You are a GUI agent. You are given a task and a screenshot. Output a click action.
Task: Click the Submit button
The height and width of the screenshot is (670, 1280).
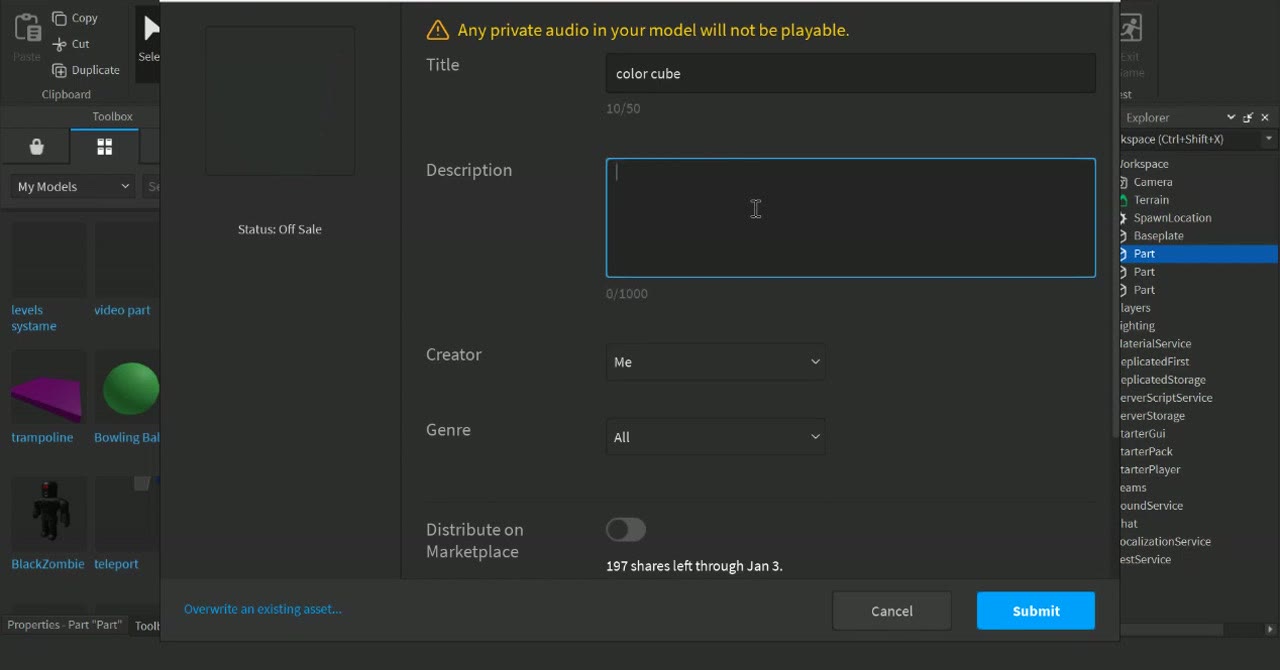[x=1036, y=611]
